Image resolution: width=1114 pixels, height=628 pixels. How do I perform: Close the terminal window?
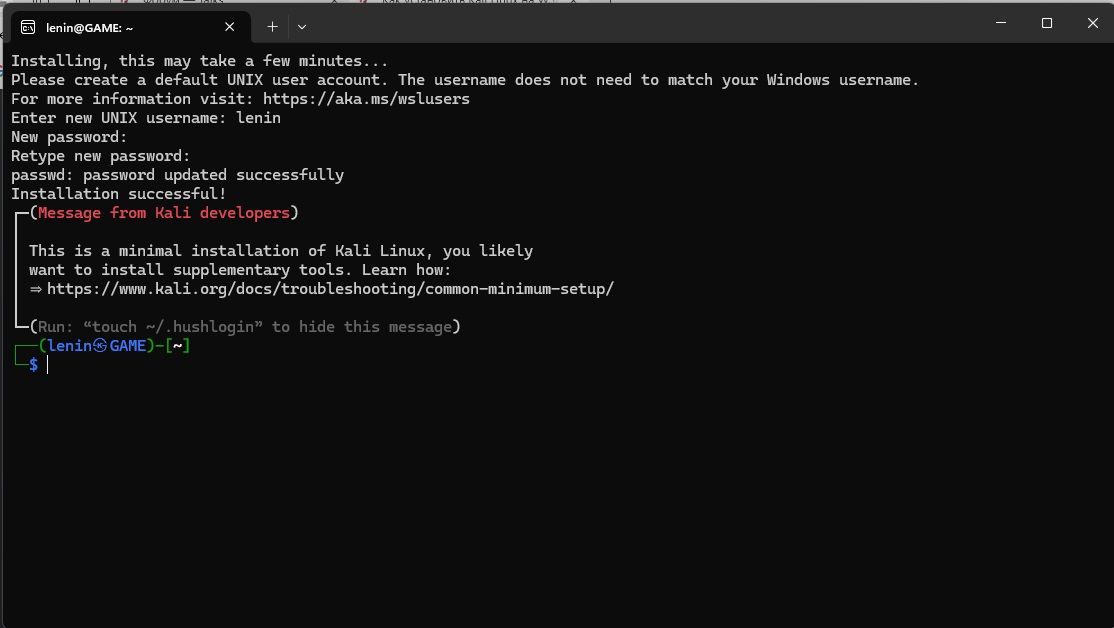click(1093, 23)
